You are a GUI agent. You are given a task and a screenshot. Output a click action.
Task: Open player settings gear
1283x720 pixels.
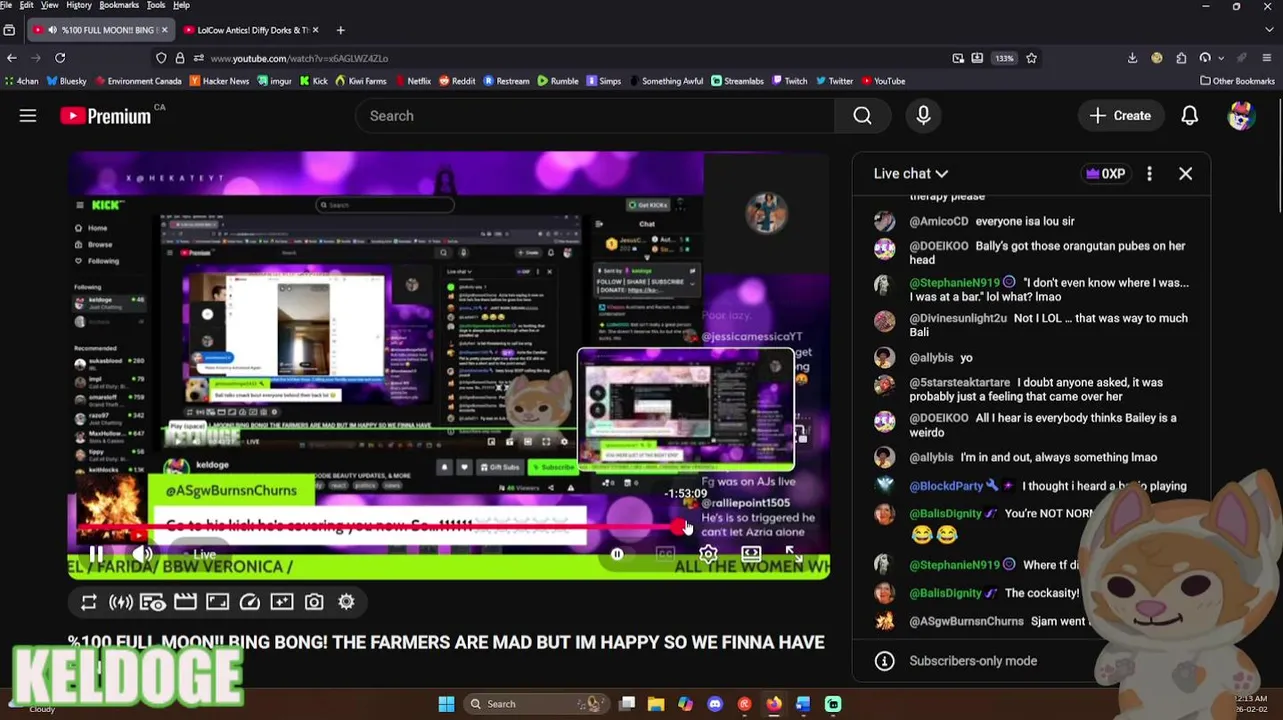click(x=708, y=554)
